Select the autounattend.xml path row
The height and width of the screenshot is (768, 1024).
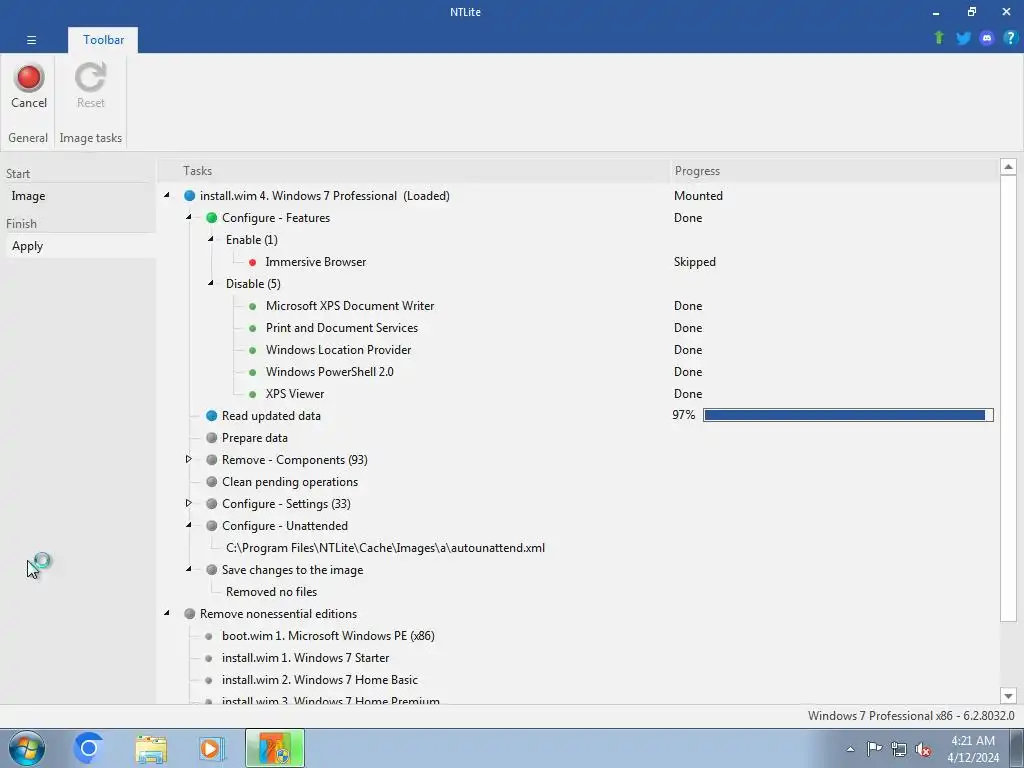[385, 548]
